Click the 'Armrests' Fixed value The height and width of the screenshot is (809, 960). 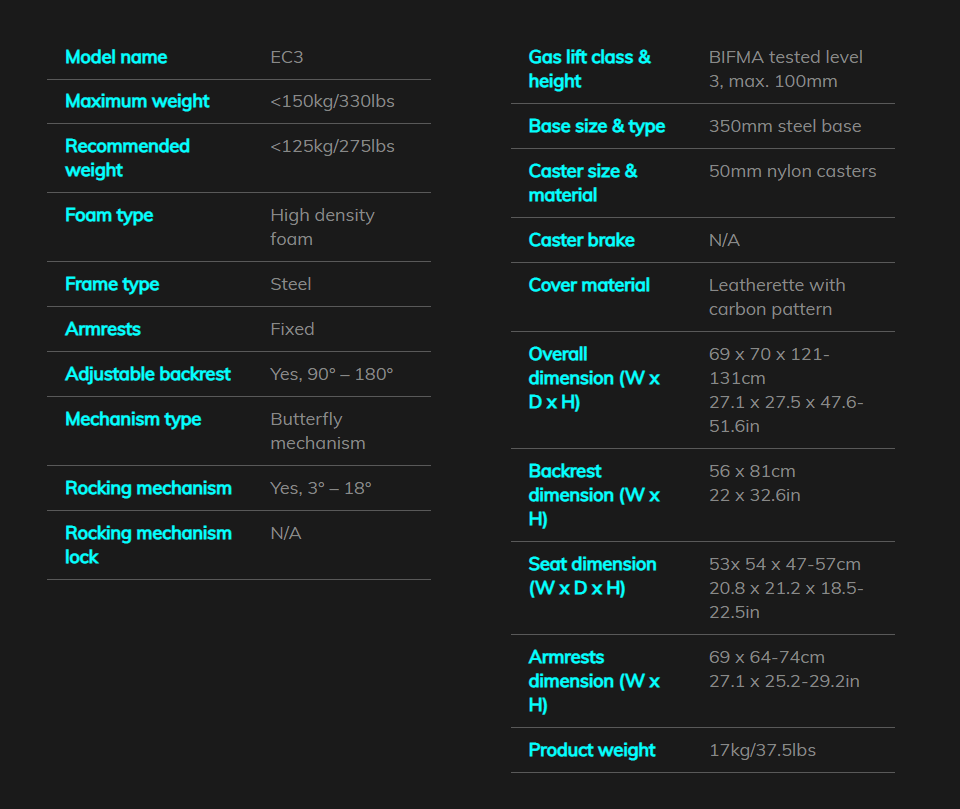click(292, 329)
